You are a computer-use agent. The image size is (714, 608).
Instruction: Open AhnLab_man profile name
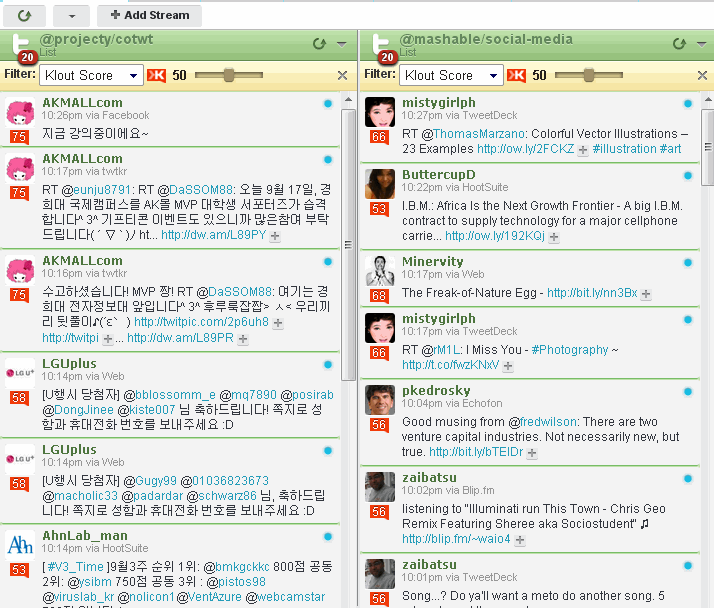click(85, 536)
